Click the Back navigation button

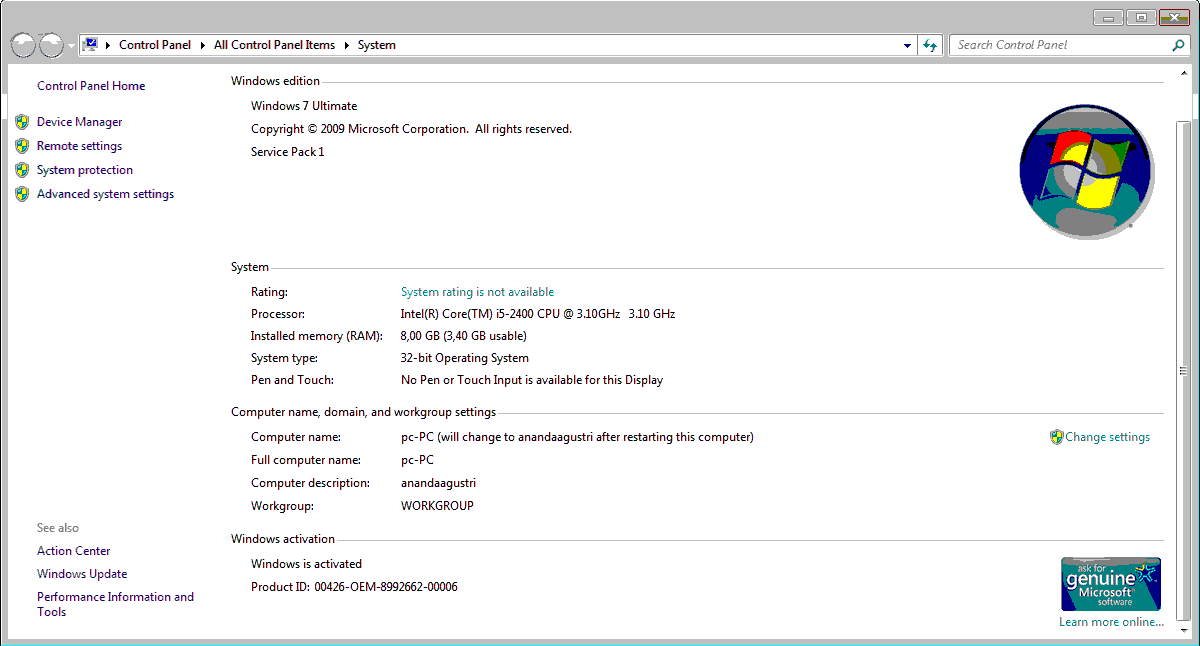point(23,45)
